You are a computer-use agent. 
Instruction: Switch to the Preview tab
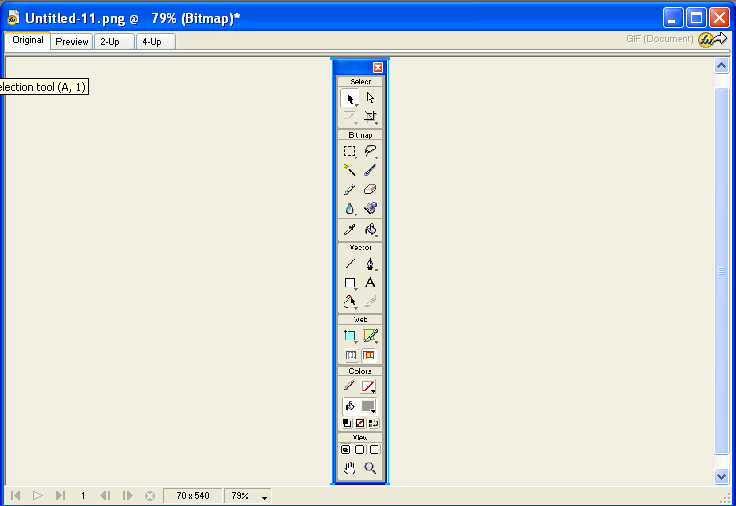tap(72, 41)
